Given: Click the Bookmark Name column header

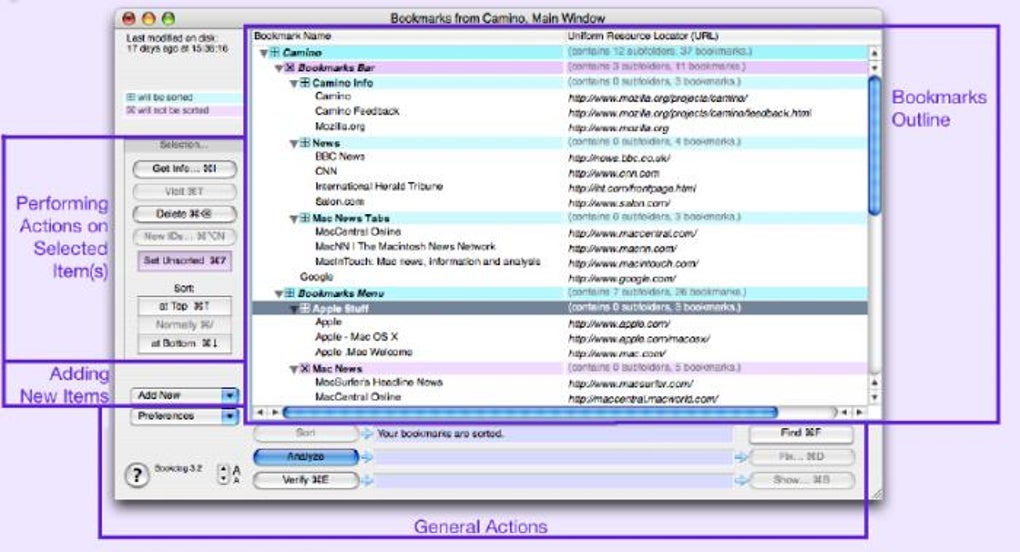Looking at the screenshot, I should pos(293,36).
